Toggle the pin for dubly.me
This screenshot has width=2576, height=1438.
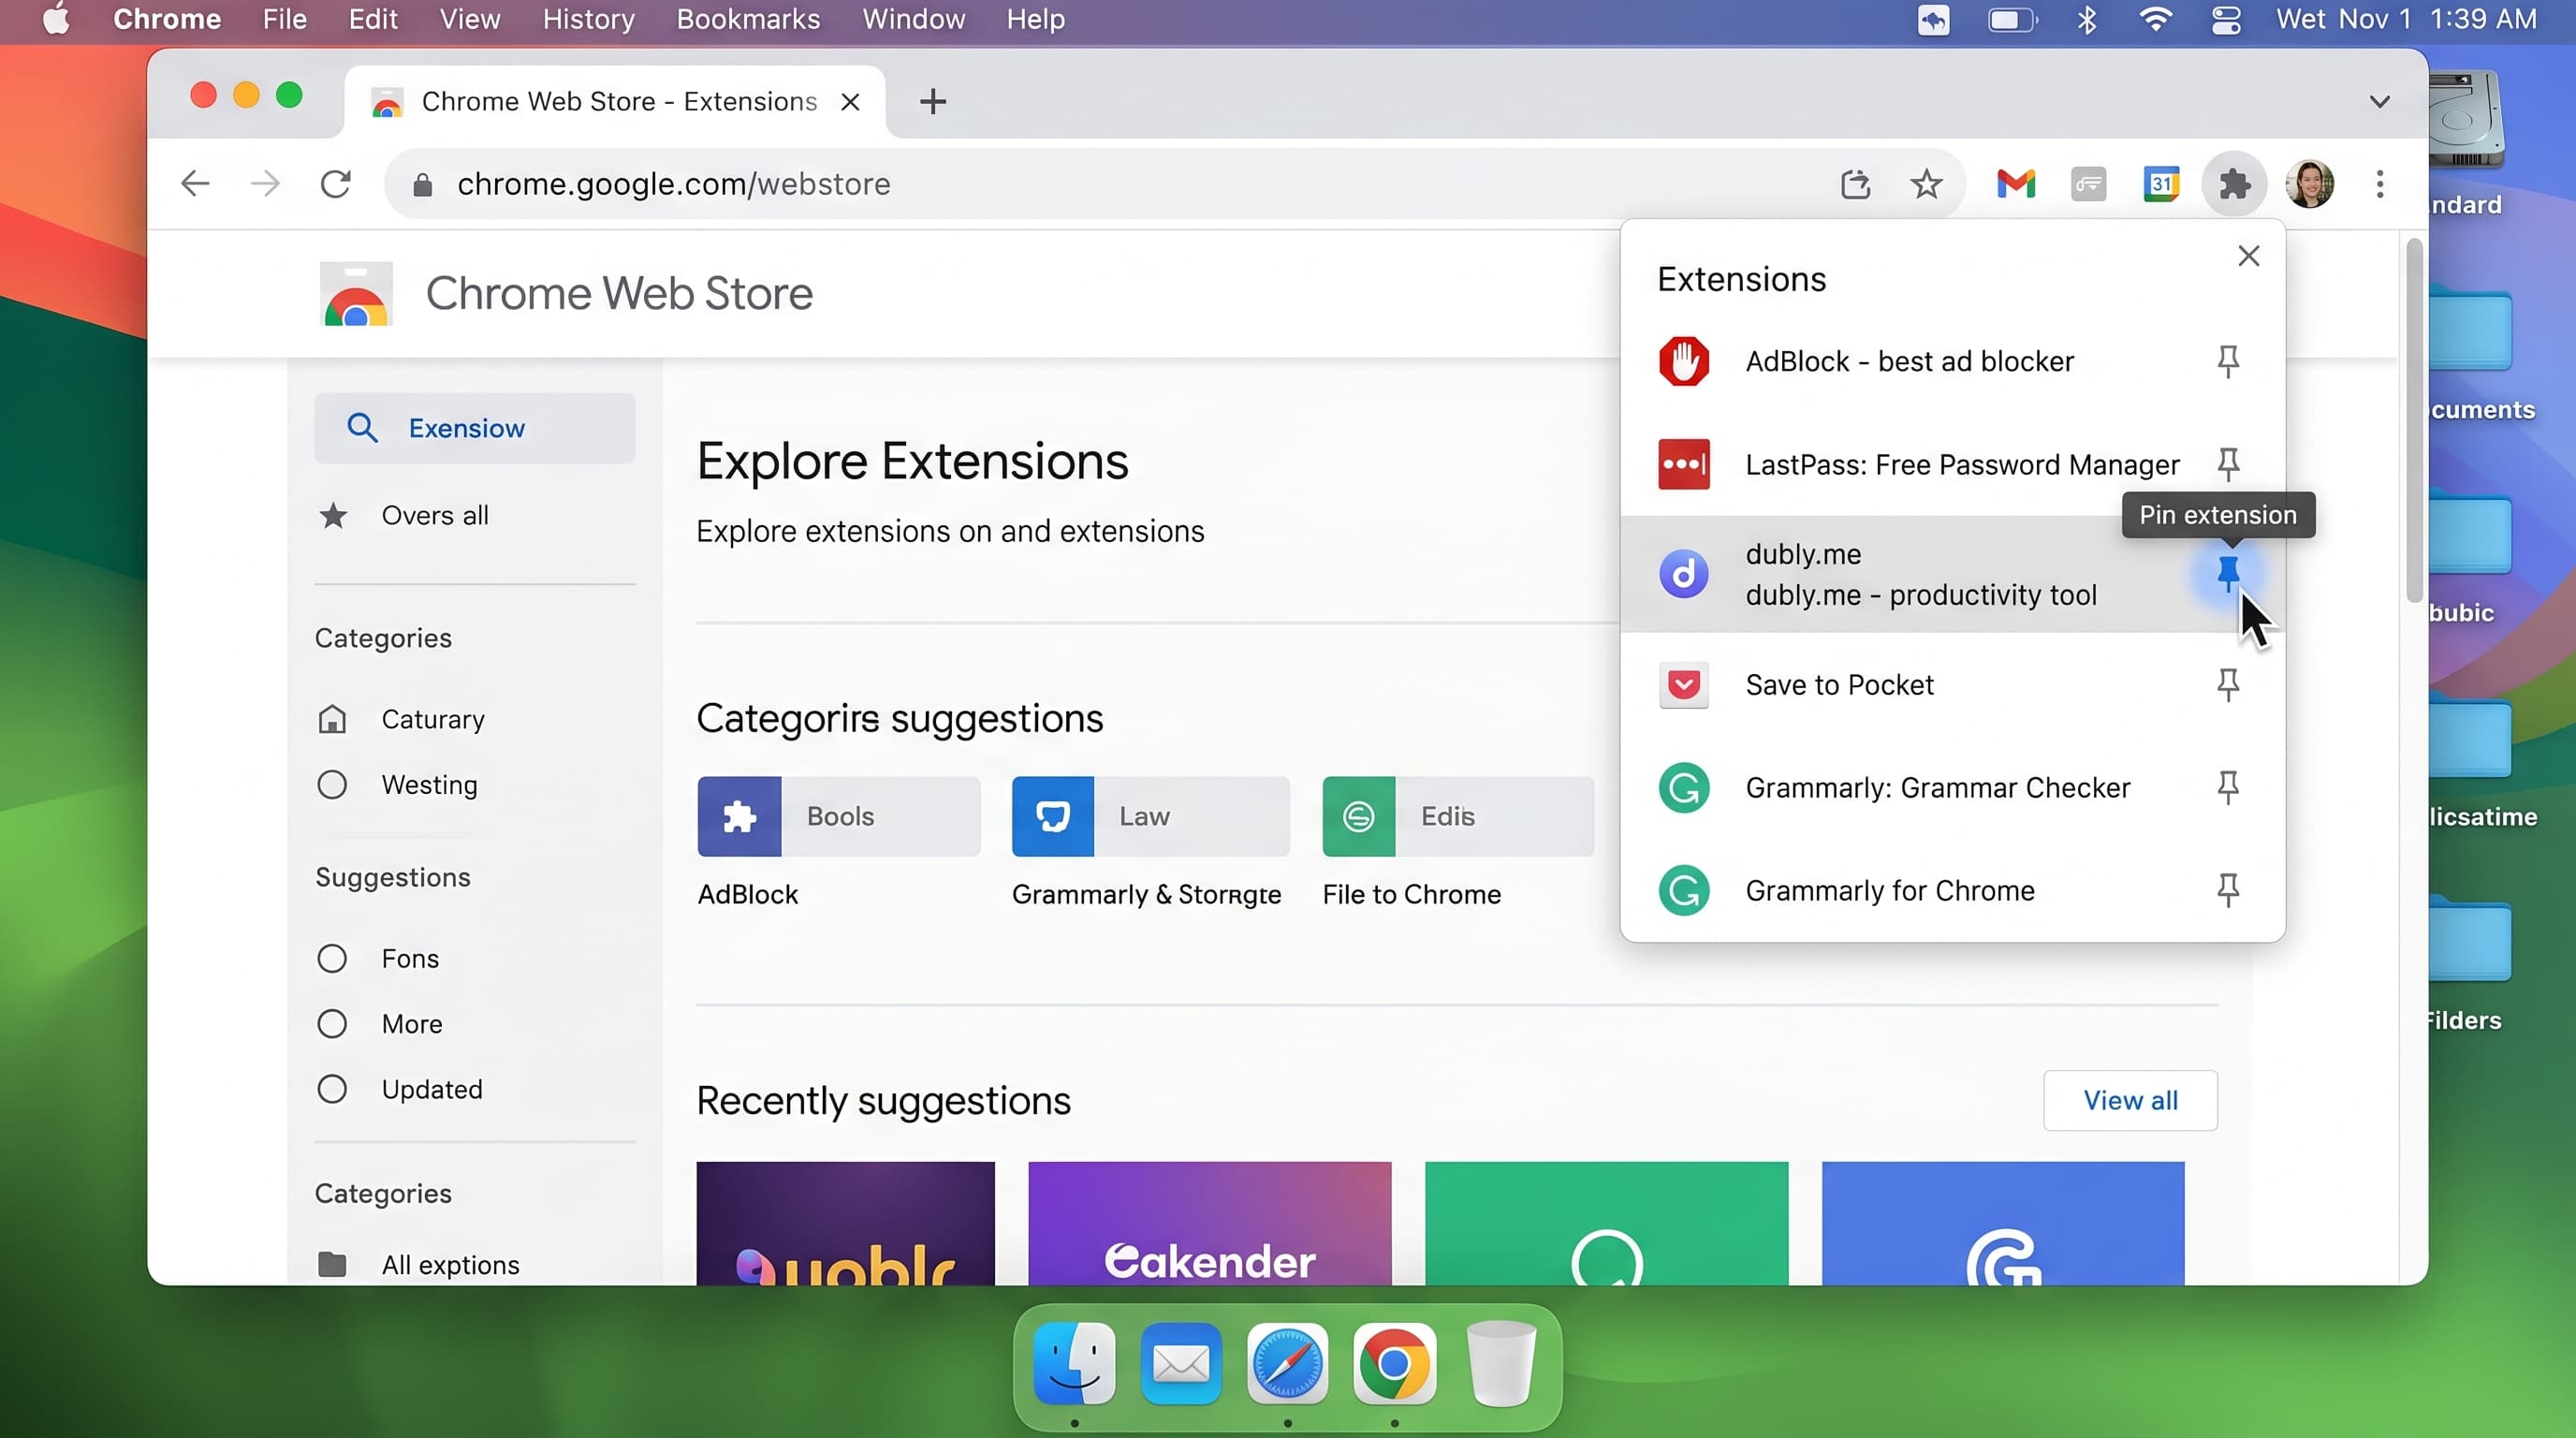coord(2227,574)
